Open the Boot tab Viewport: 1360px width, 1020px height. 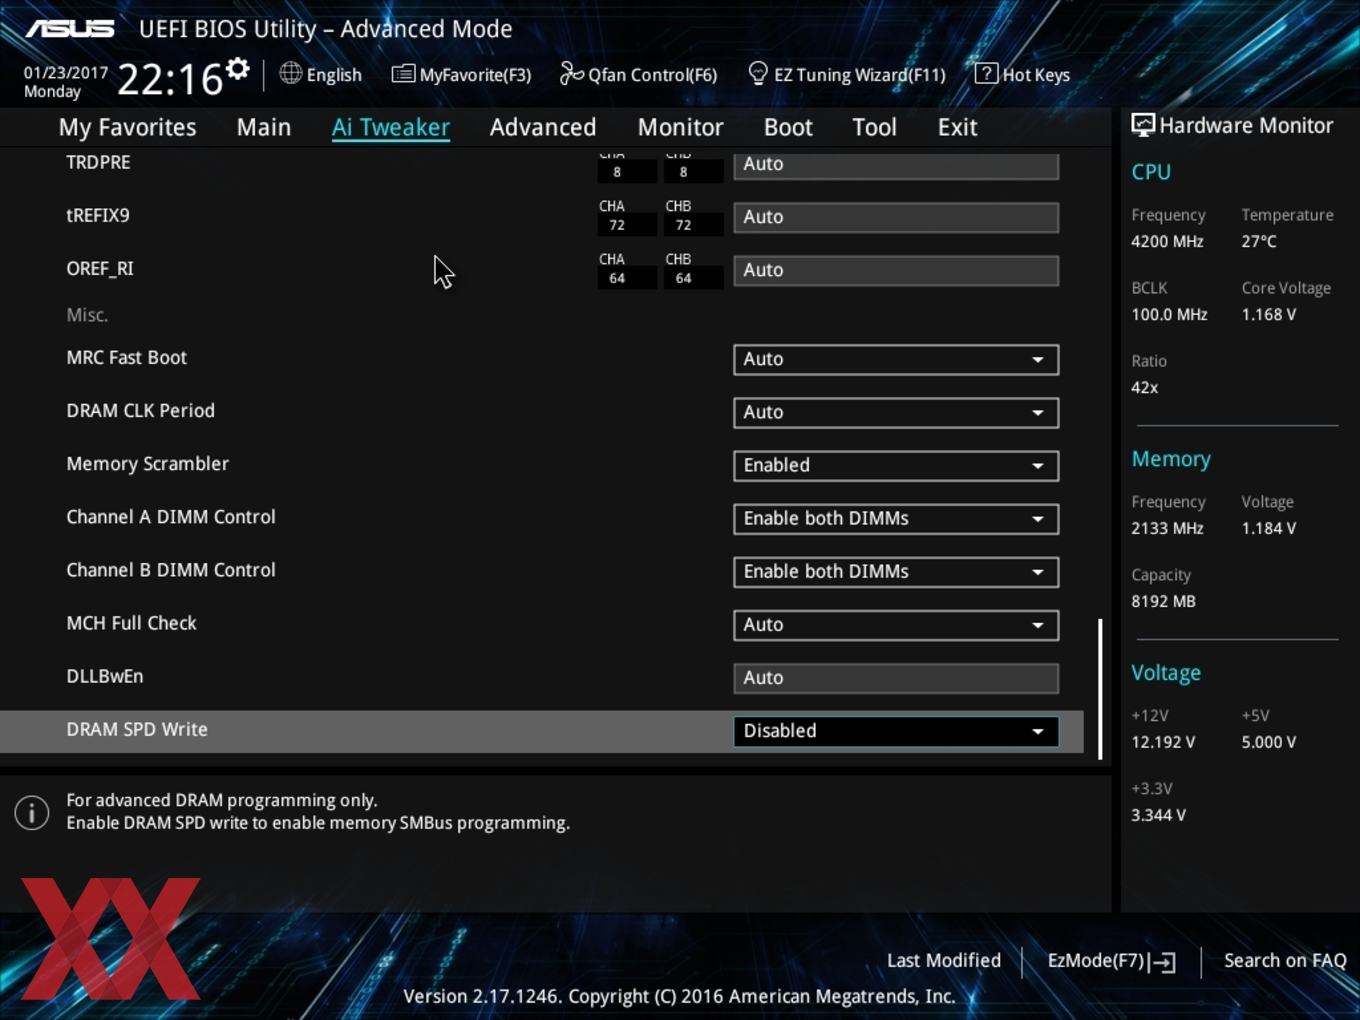pyautogui.click(x=788, y=127)
